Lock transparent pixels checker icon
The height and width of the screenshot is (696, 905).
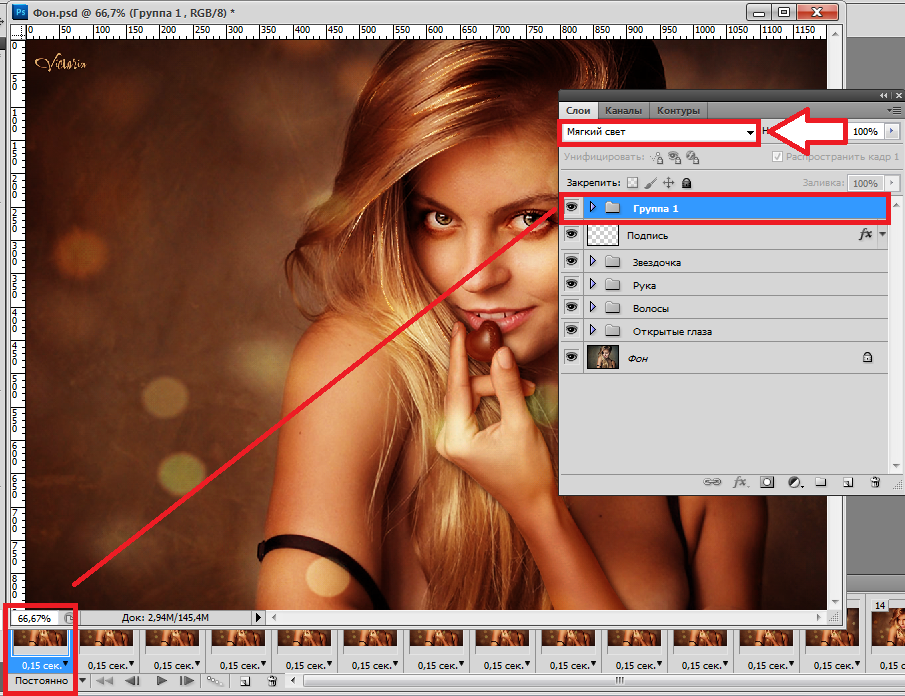click(633, 183)
